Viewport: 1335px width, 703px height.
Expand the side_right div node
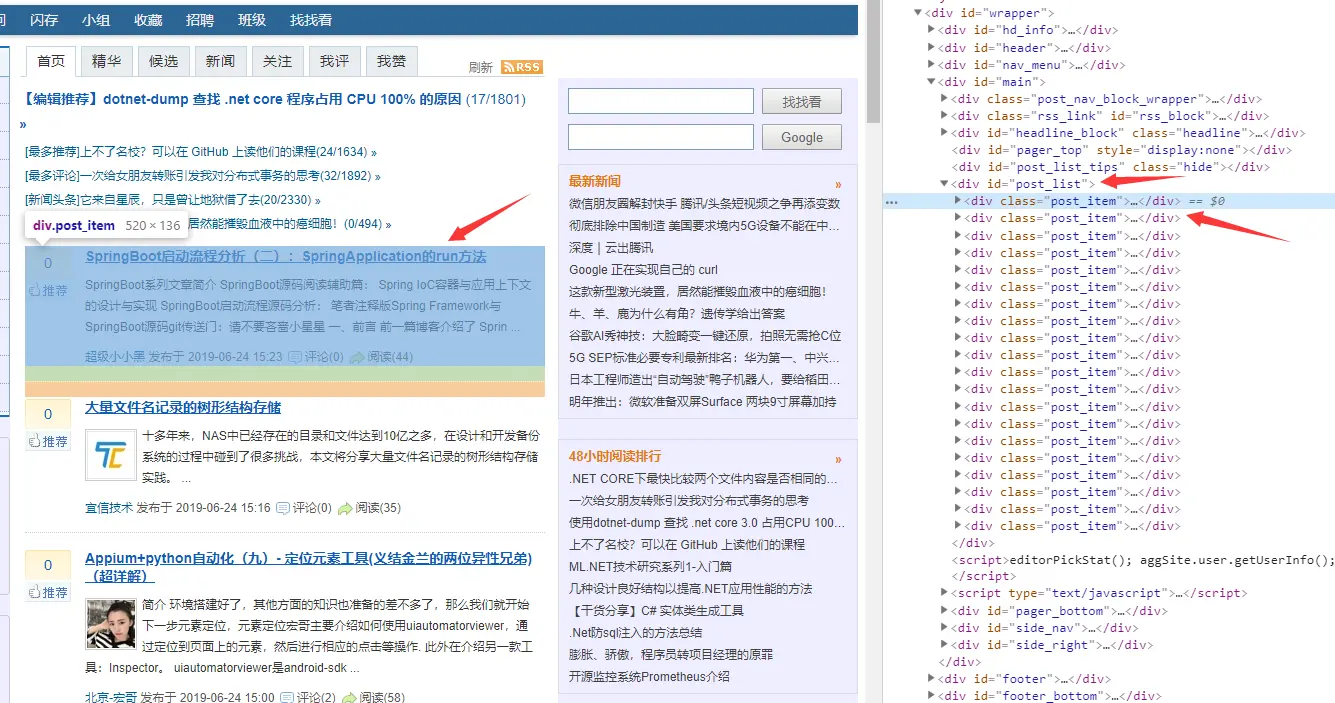click(x=944, y=644)
